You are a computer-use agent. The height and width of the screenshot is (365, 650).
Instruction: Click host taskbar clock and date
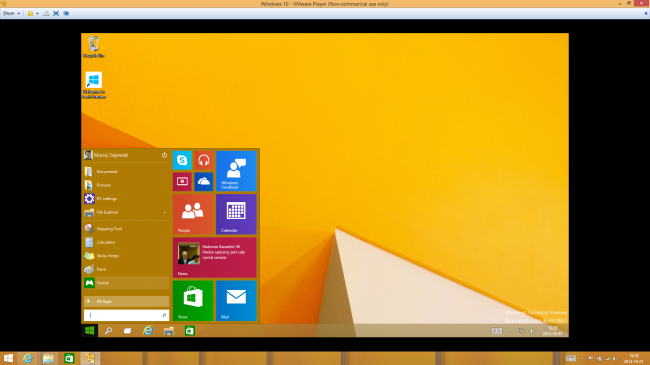[633, 358]
